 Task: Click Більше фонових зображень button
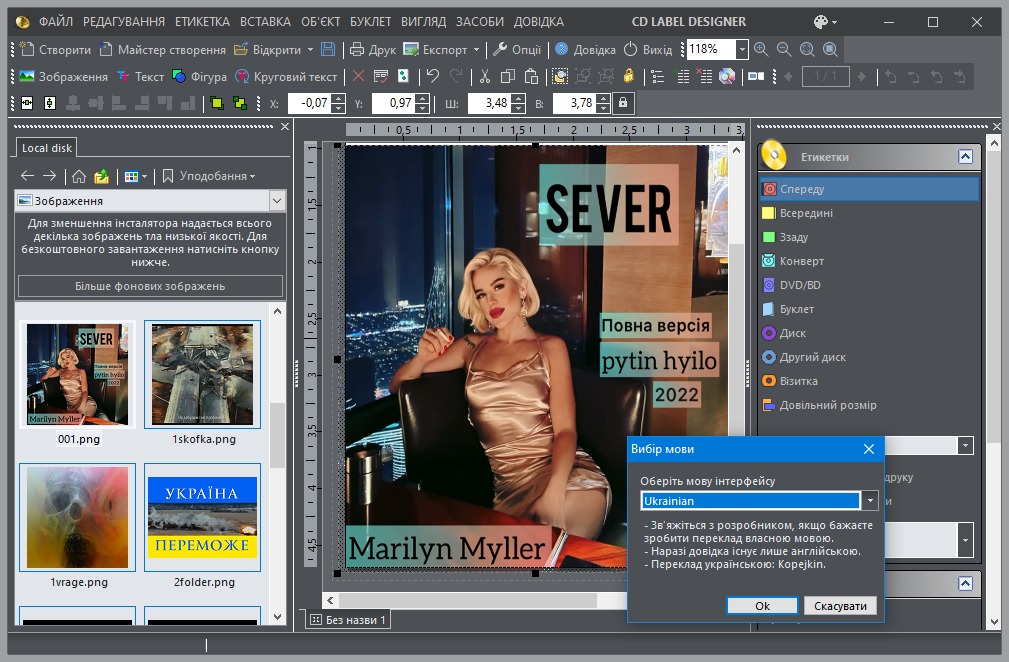(x=150, y=286)
